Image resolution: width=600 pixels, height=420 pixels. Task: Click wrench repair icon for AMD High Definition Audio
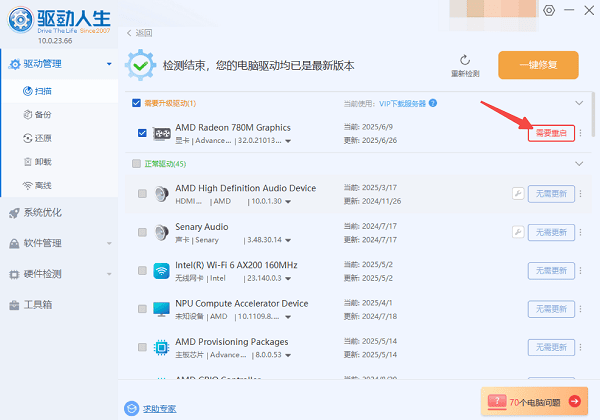pyautogui.click(x=518, y=194)
